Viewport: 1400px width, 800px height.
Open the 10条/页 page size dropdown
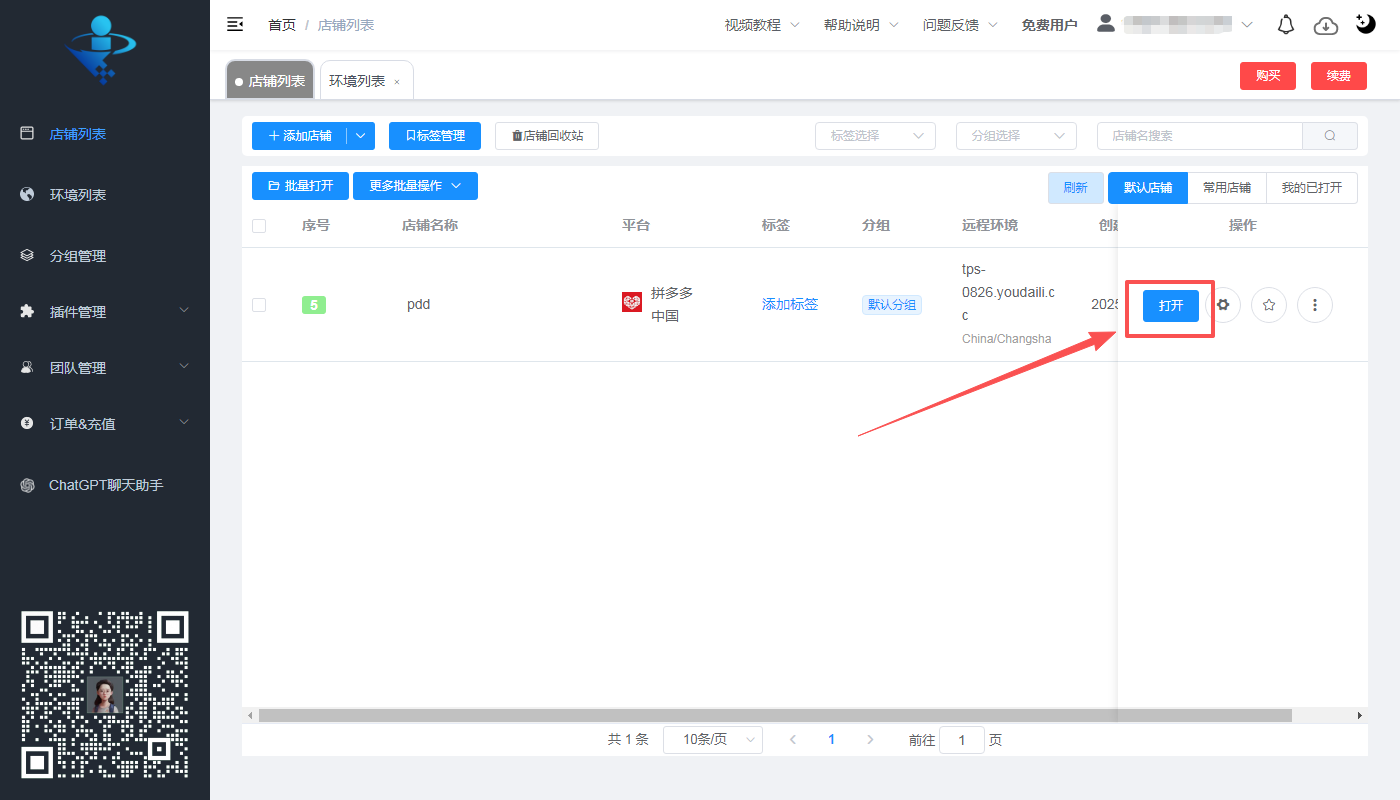click(x=712, y=739)
